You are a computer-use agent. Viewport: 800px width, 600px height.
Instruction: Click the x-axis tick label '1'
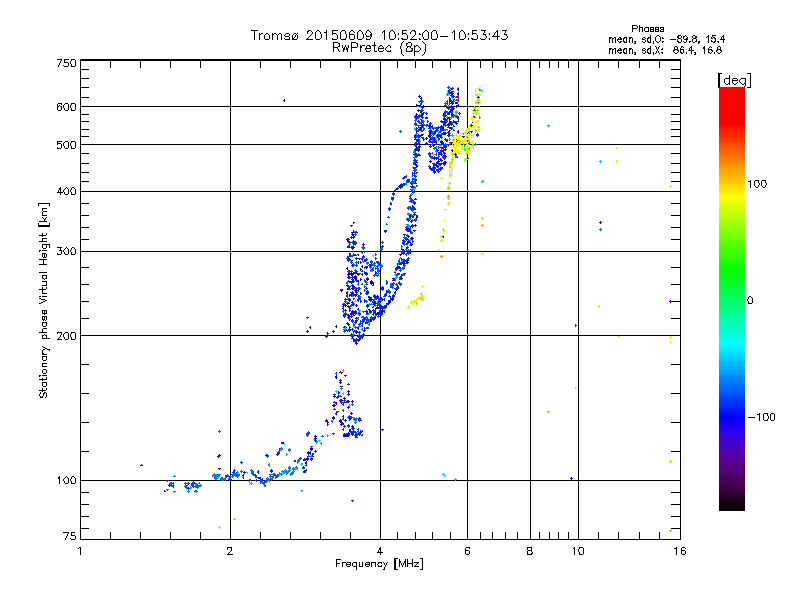pyautogui.click(x=80, y=551)
